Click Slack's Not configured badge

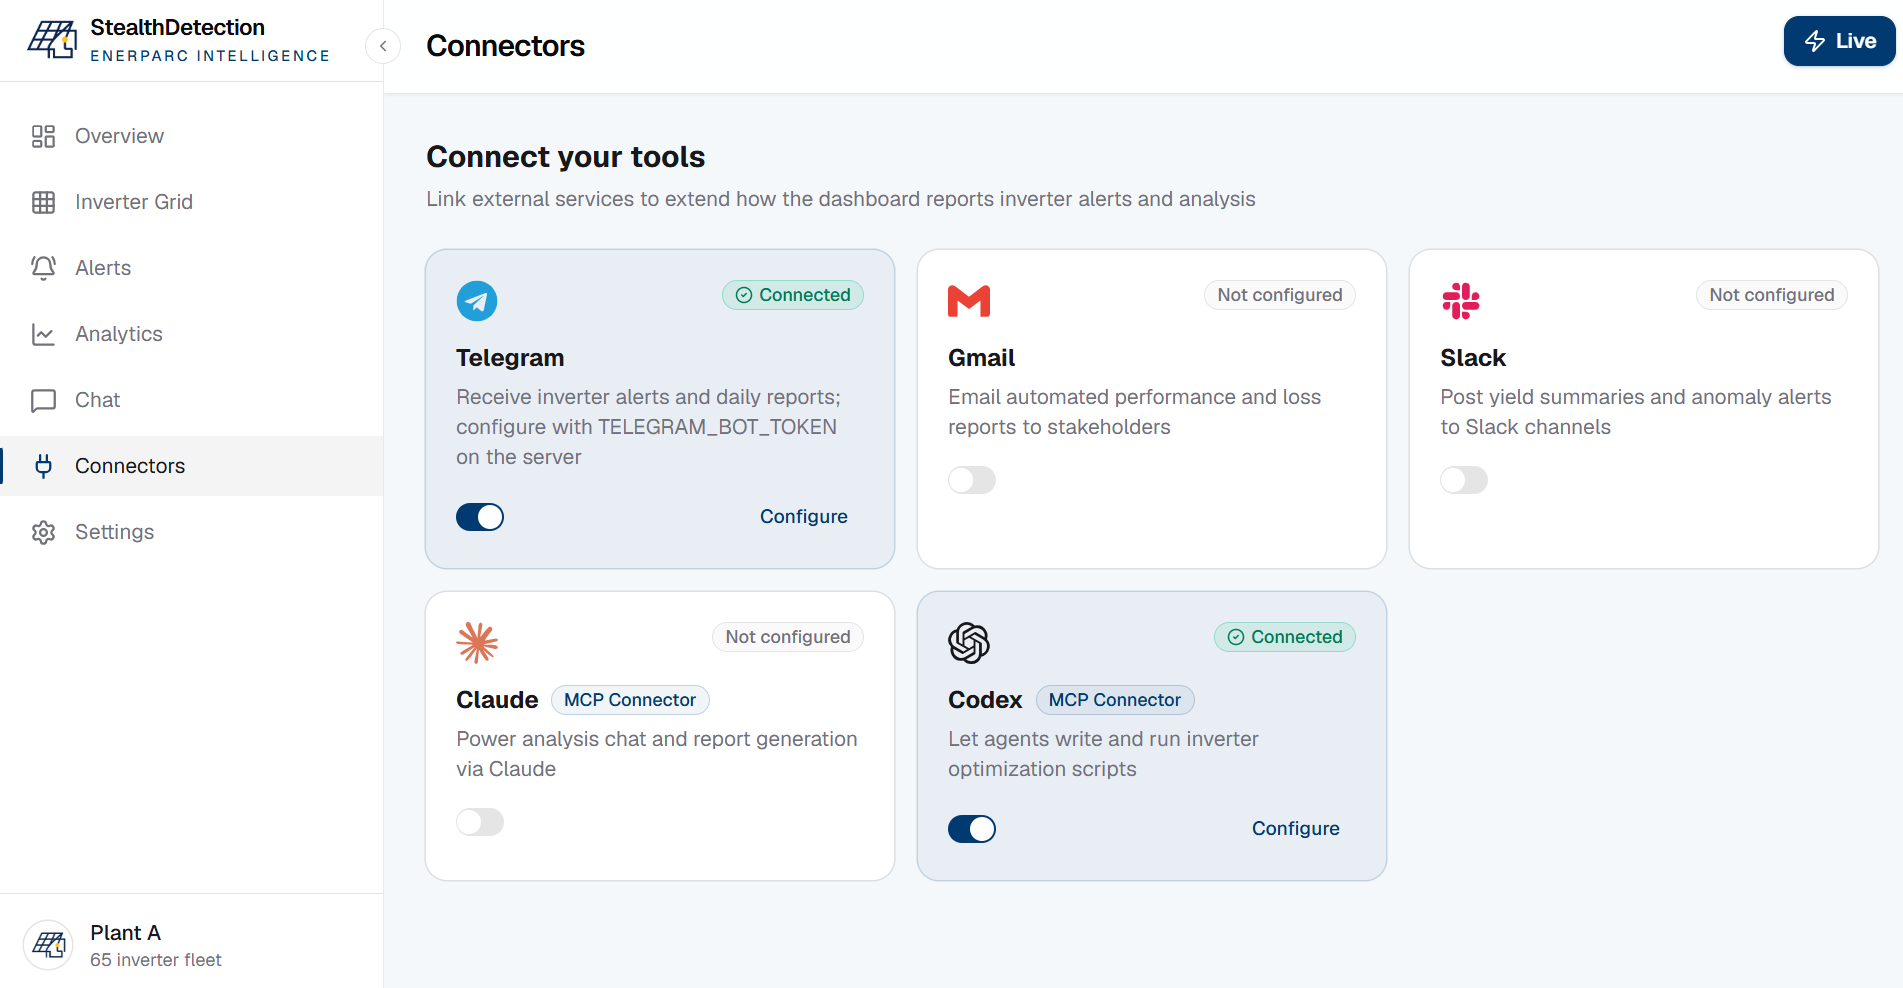[1772, 295]
